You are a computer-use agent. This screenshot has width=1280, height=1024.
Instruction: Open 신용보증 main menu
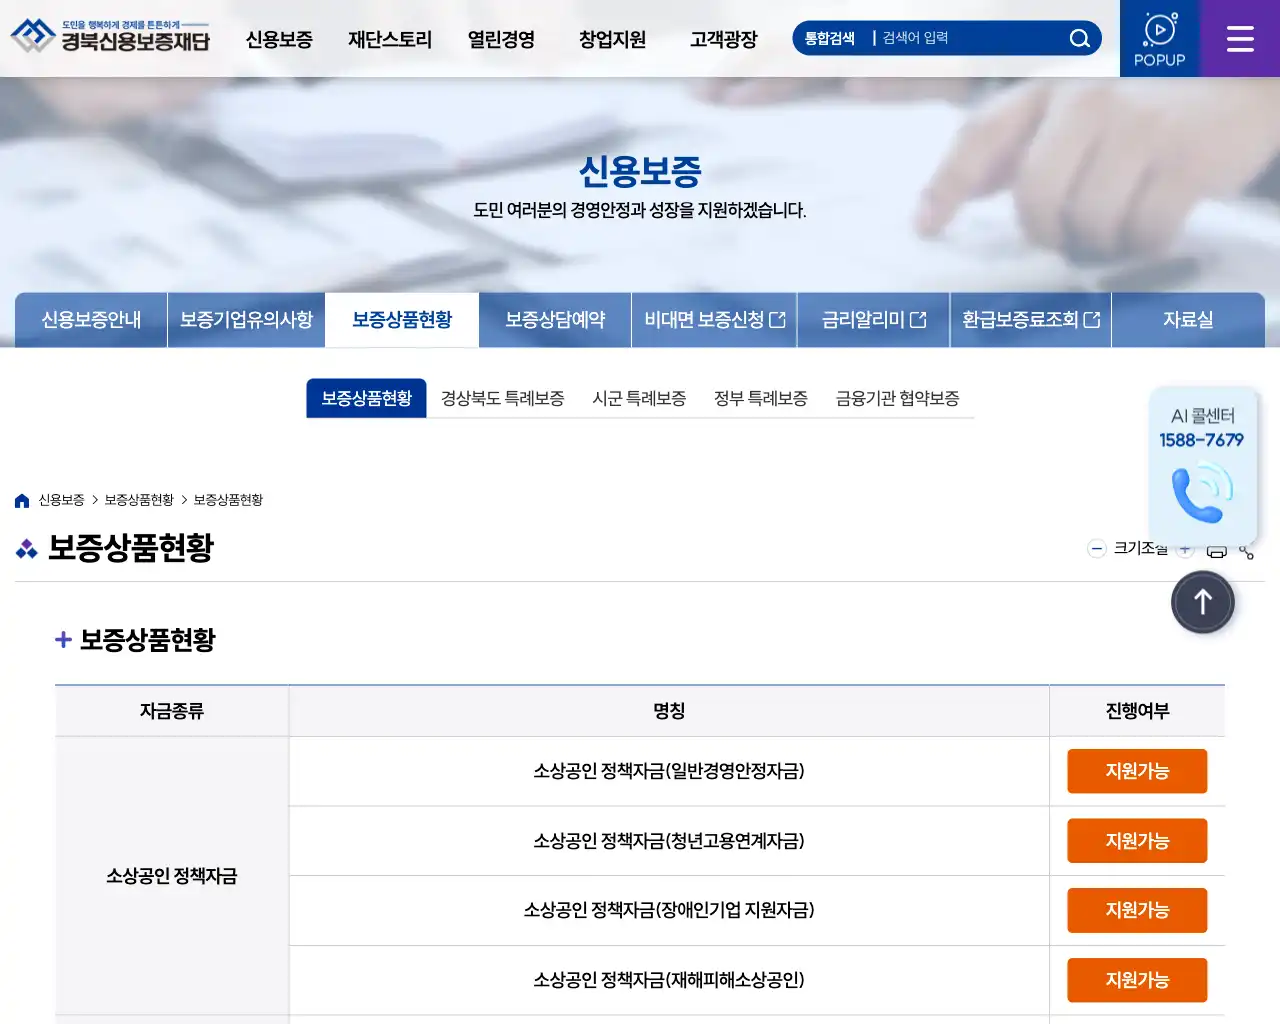click(x=279, y=39)
